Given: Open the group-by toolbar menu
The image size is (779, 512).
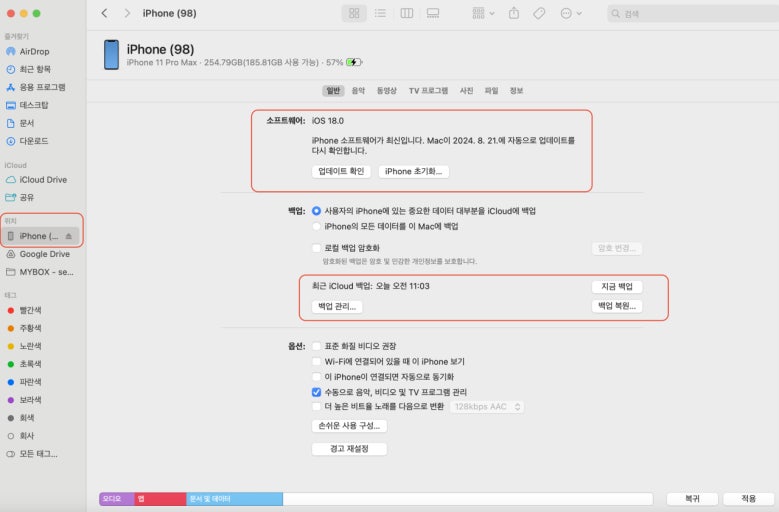Looking at the screenshot, I should tap(483, 13).
